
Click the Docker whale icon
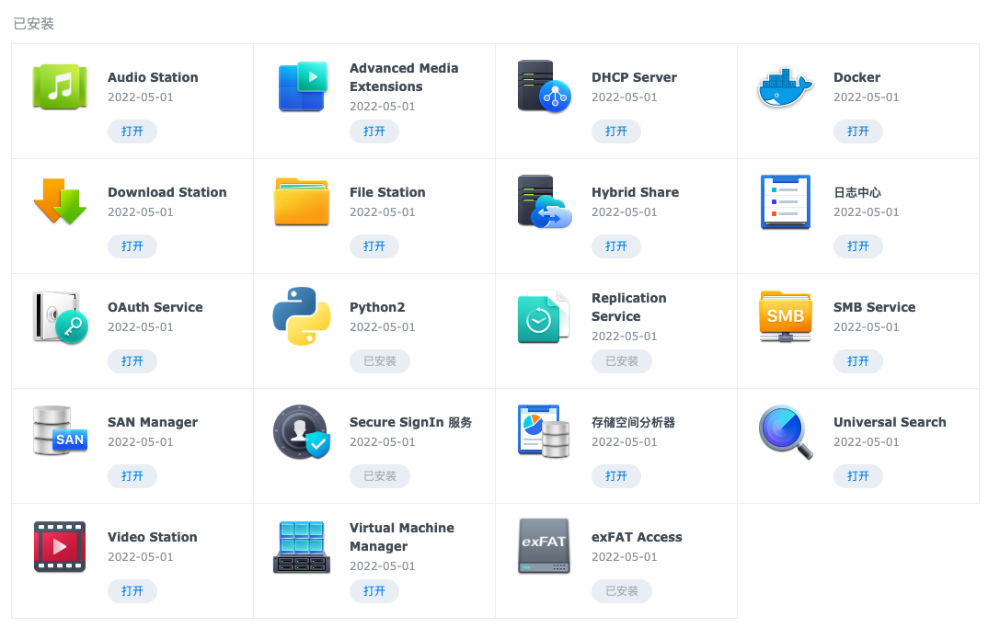click(x=785, y=87)
